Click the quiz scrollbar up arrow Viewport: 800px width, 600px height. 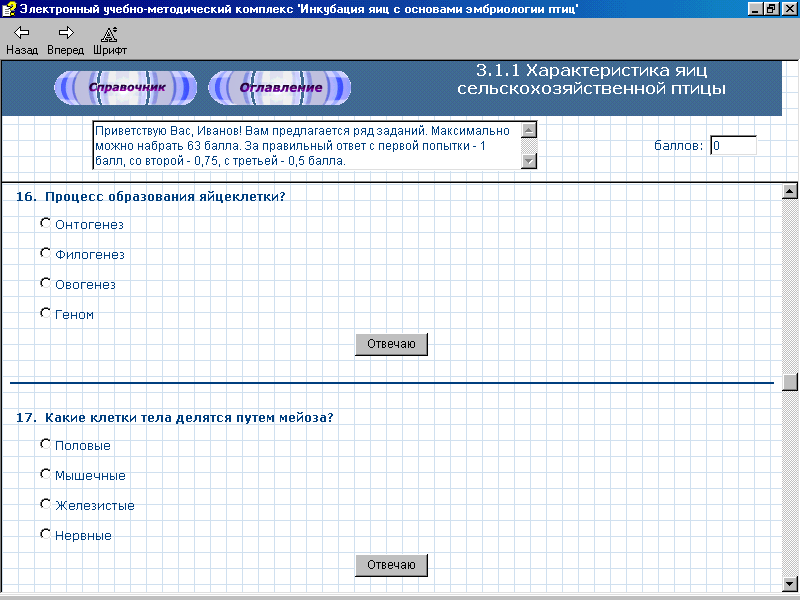pyautogui.click(x=790, y=192)
